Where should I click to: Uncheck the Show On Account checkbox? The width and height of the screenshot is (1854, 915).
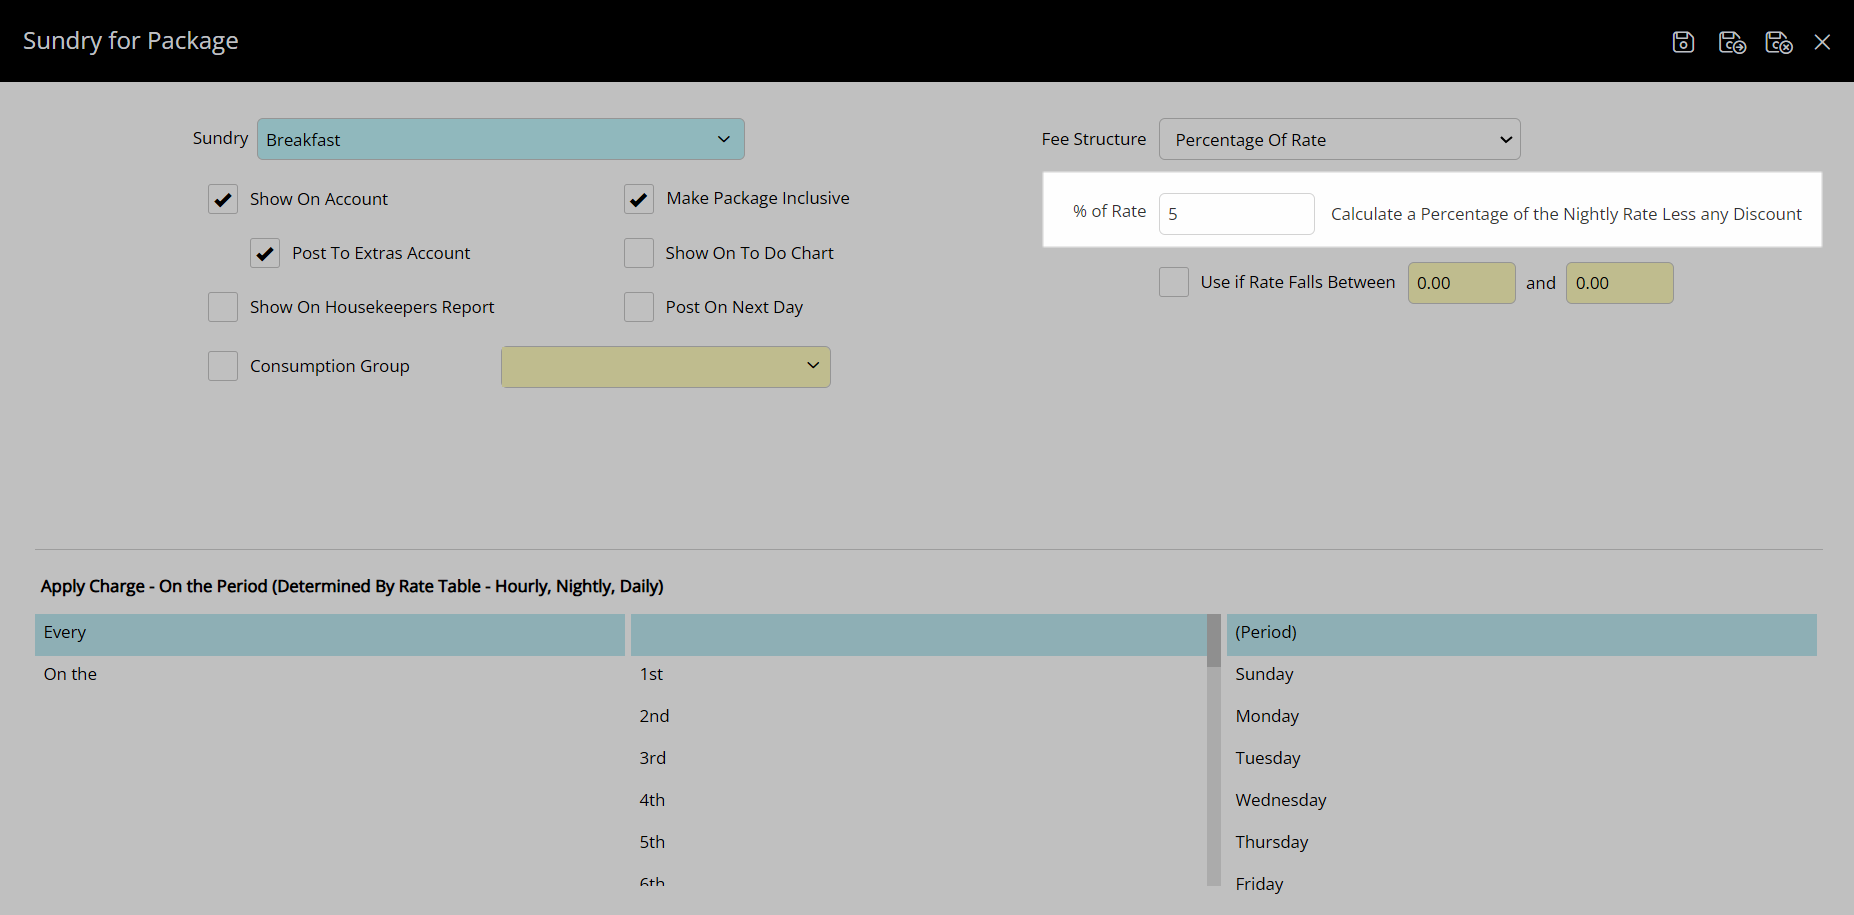tap(223, 199)
